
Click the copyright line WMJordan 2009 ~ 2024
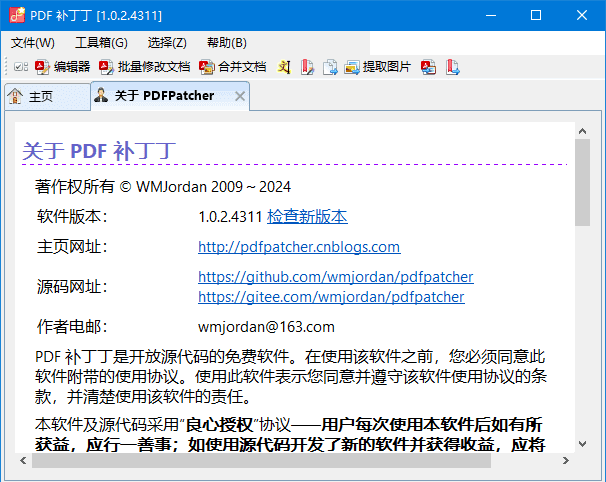click(x=163, y=187)
